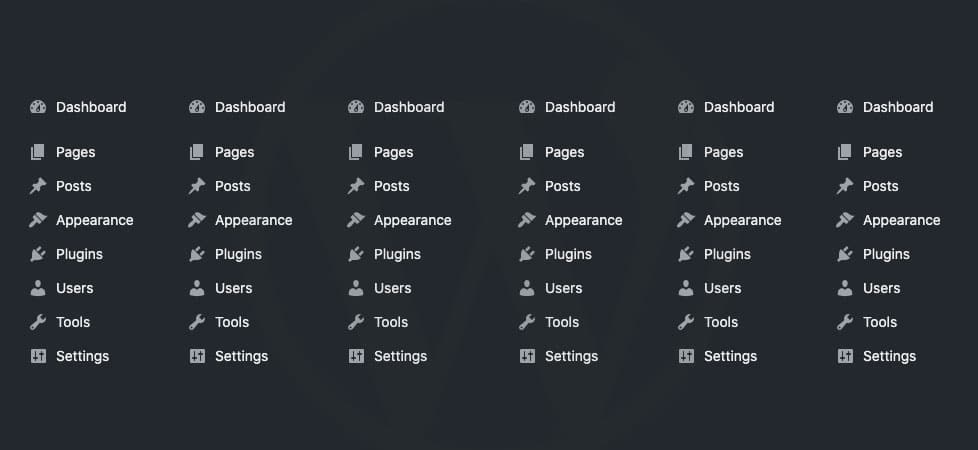Click the Appearance paintbrush icon in fourth column
The height and width of the screenshot is (450, 978).
(526, 220)
